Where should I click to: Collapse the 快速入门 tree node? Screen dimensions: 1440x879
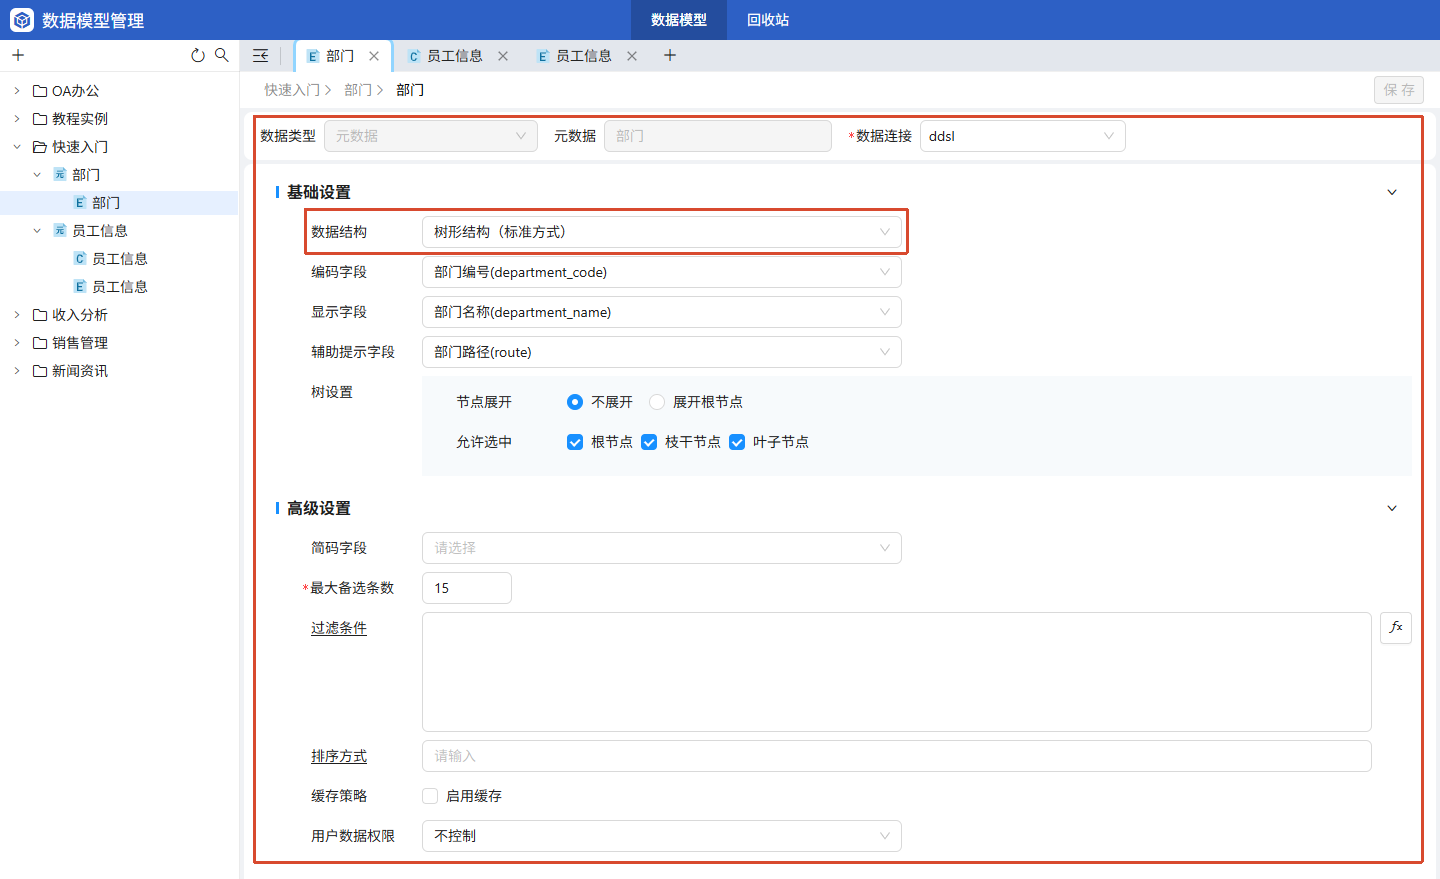17,147
